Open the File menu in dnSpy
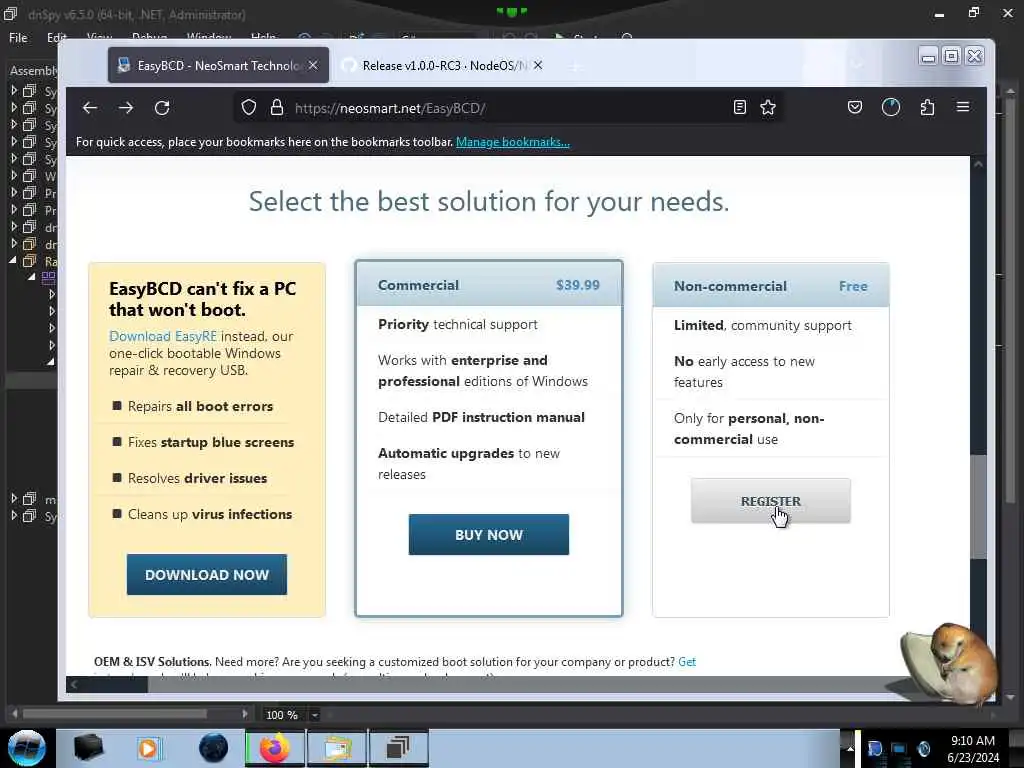Image resolution: width=1024 pixels, height=768 pixels. (18, 38)
